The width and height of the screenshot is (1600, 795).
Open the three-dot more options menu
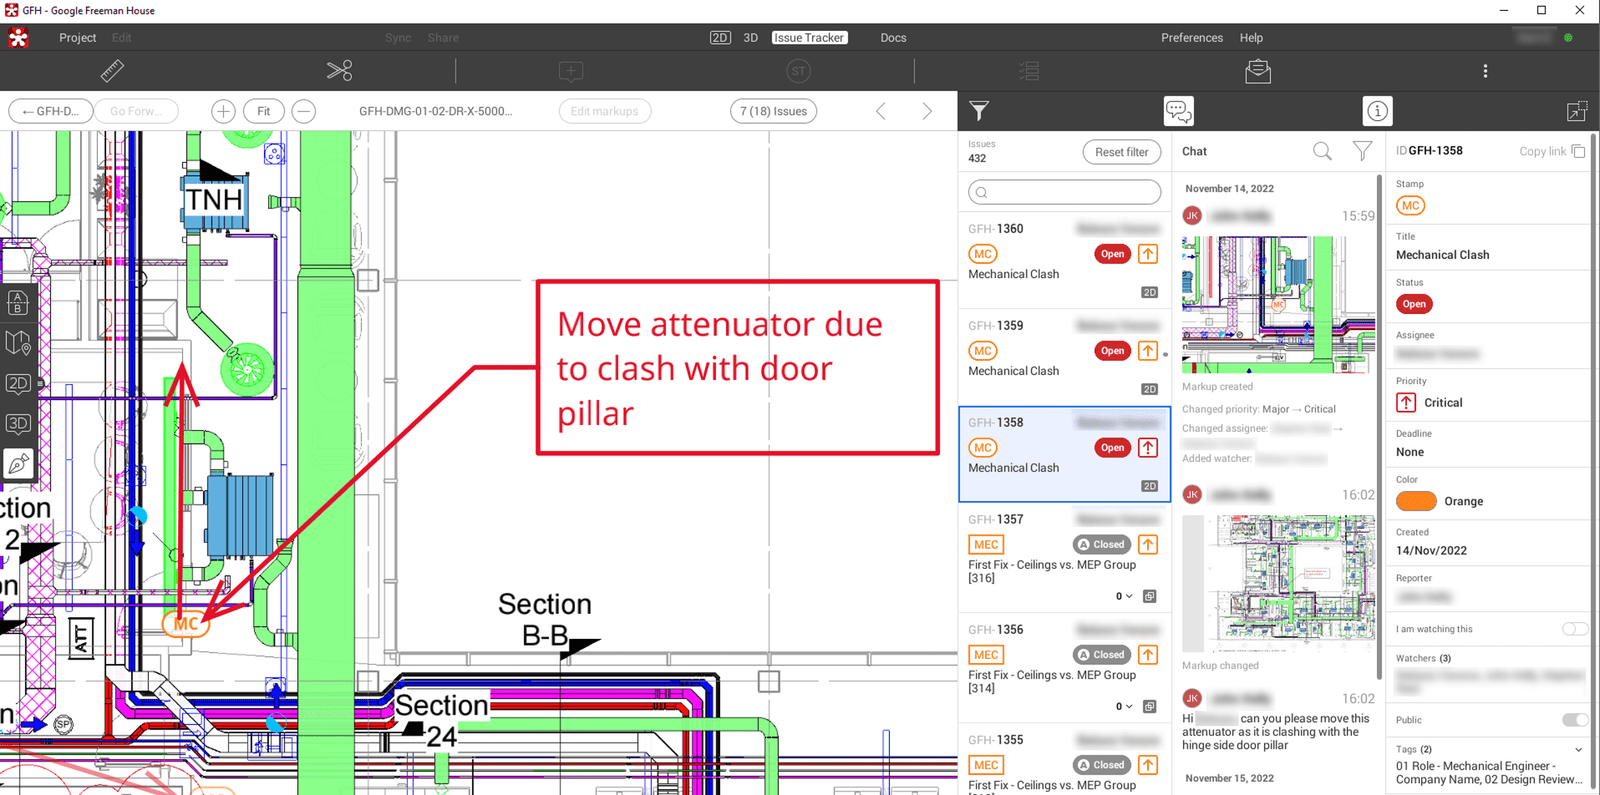tap(1485, 71)
